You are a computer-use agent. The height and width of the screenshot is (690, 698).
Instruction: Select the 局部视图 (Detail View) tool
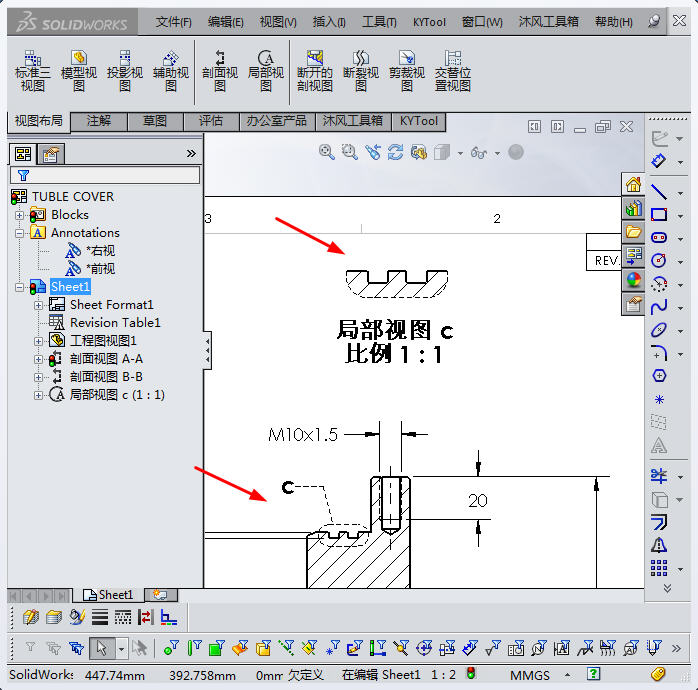[266, 70]
